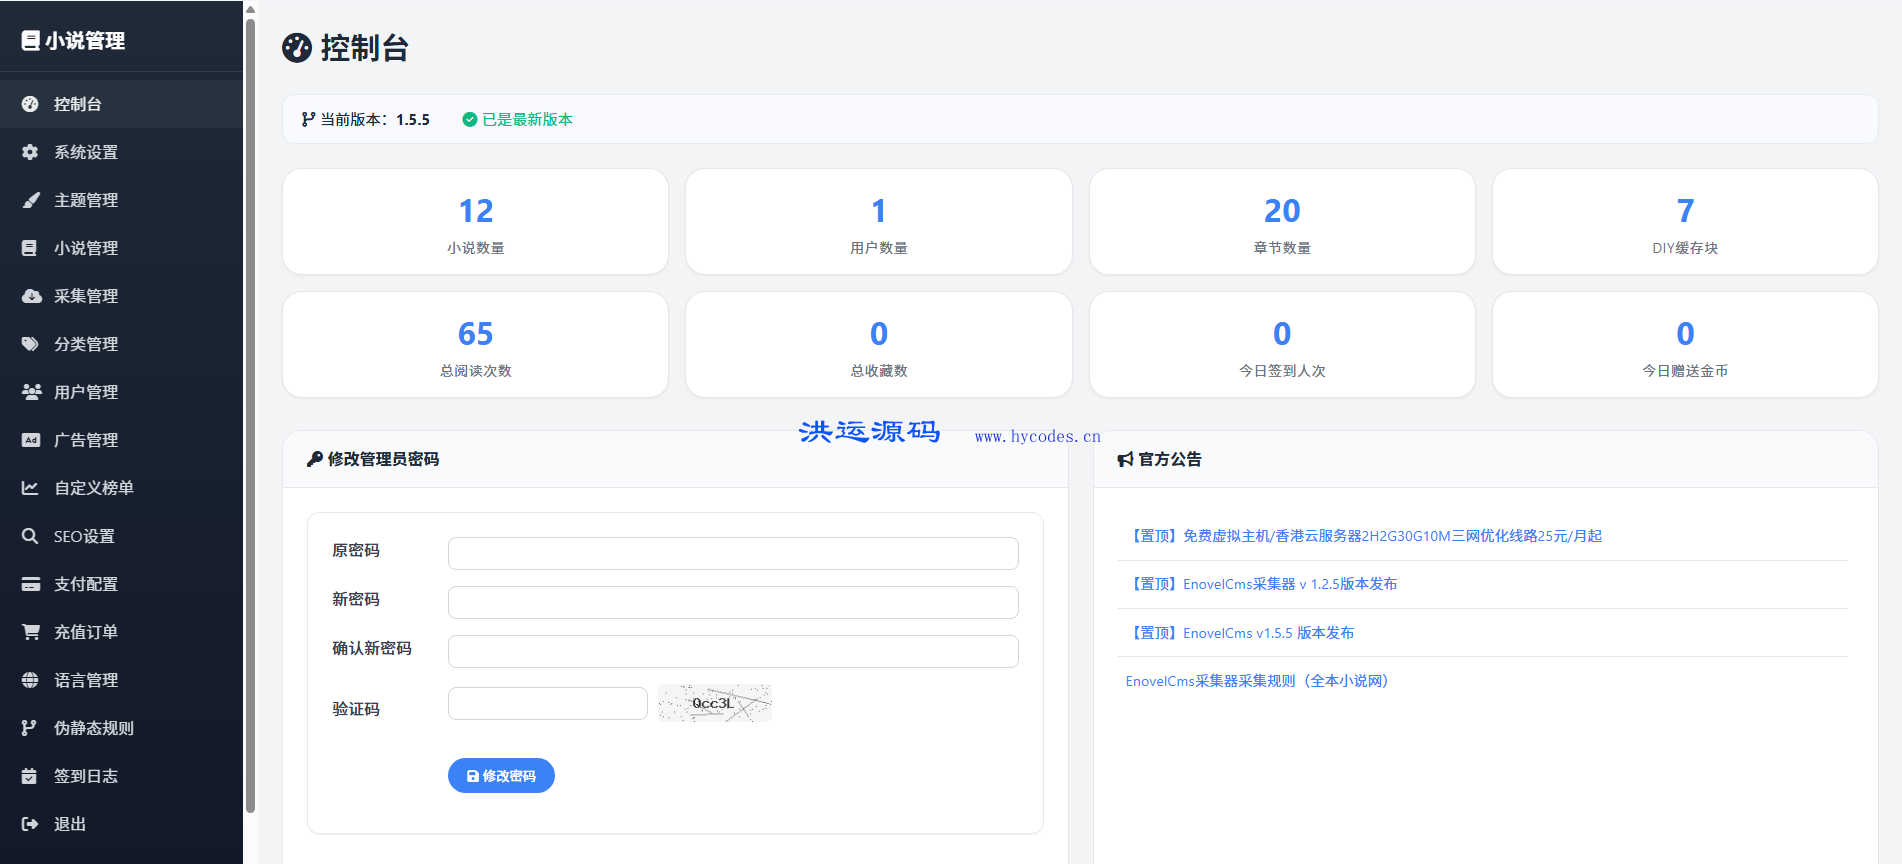This screenshot has height=864, width=1902.
Task: Focus the 确认新密码 input field
Action: (x=733, y=651)
